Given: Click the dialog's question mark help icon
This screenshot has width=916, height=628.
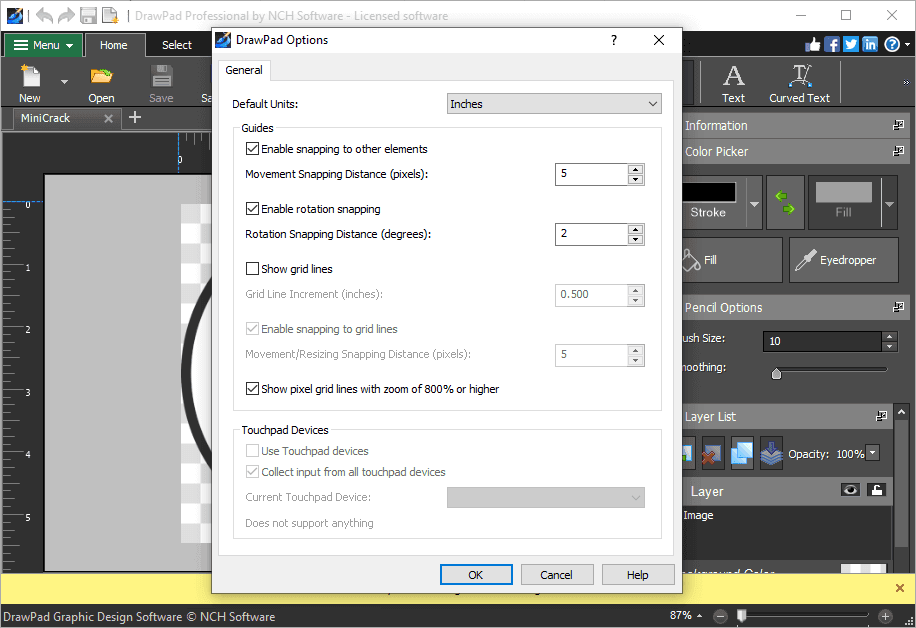Looking at the screenshot, I should pyautogui.click(x=613, y=40).
